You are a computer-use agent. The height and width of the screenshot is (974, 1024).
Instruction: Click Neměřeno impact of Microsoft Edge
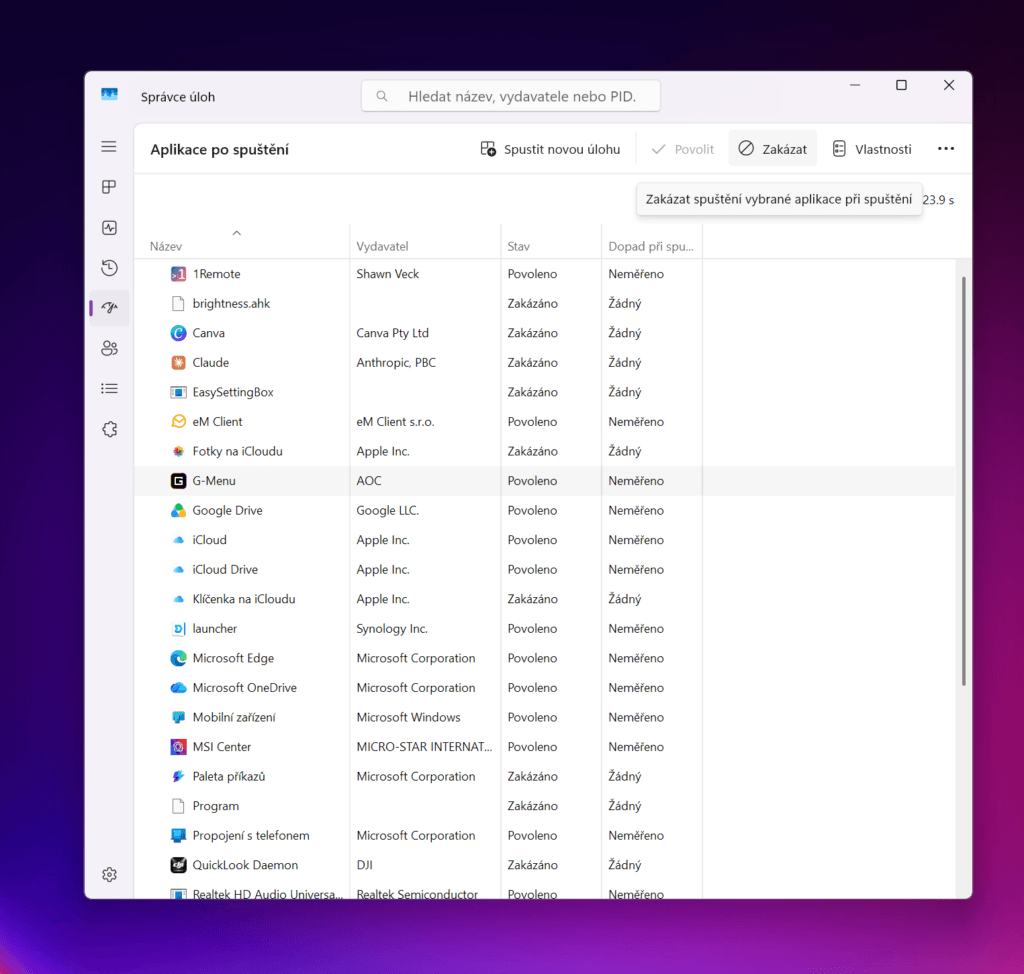click(x=636, y=658)
